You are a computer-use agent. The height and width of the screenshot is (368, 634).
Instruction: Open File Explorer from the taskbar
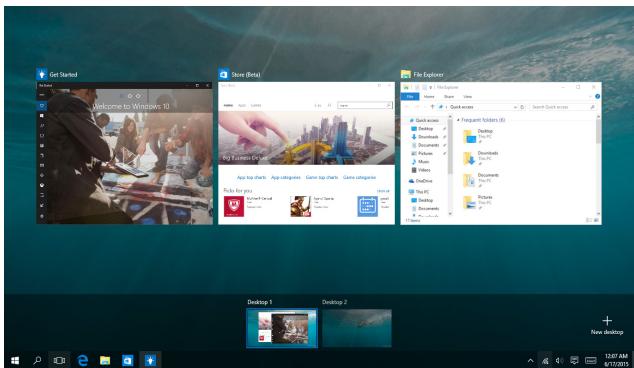(105, 360)
